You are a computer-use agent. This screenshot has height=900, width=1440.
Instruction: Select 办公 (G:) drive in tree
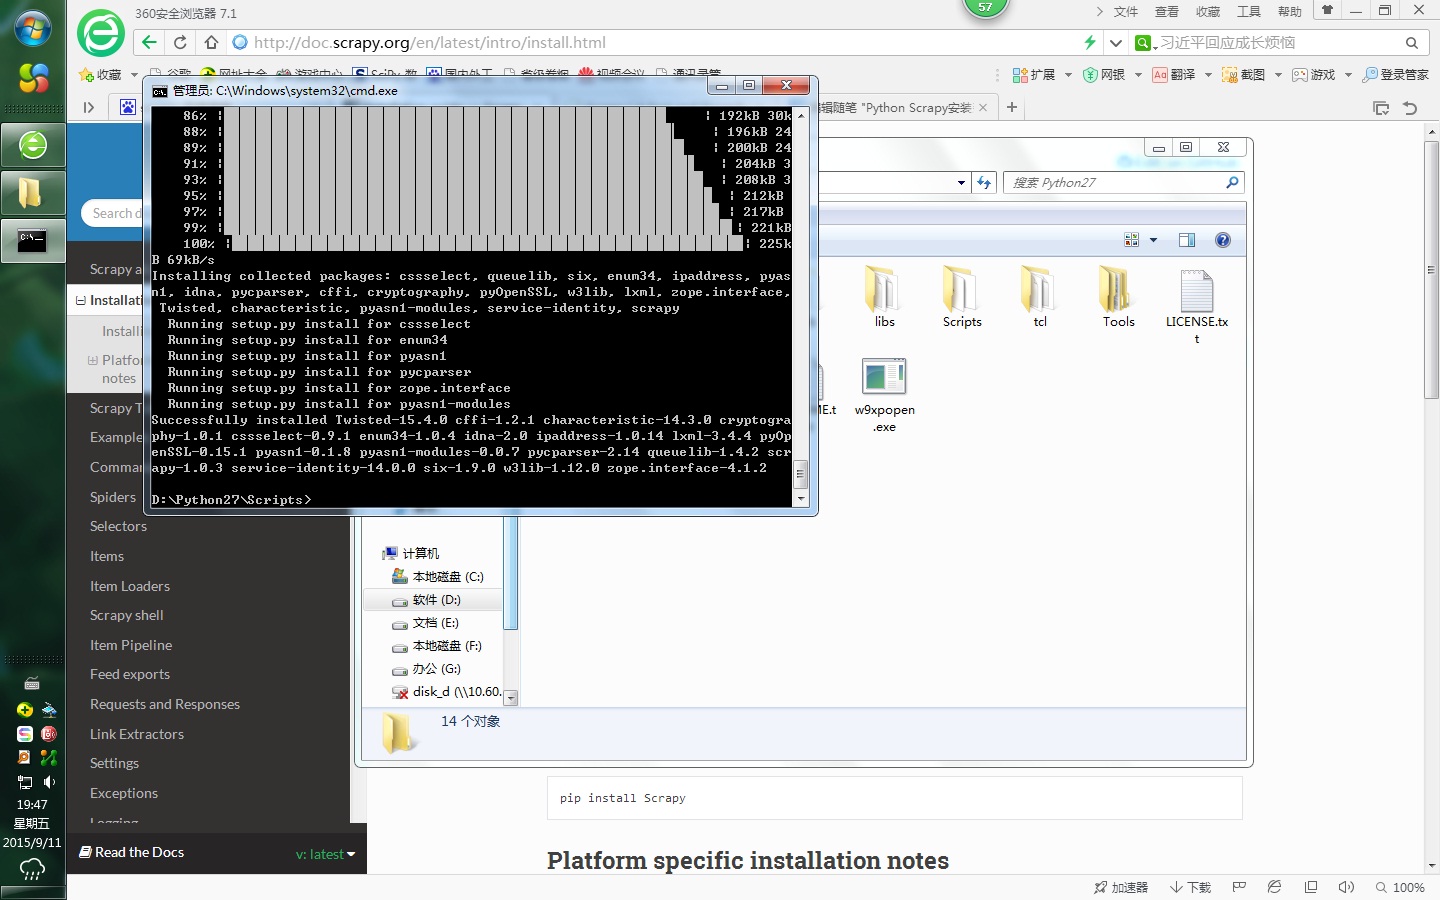click(425, 669)
